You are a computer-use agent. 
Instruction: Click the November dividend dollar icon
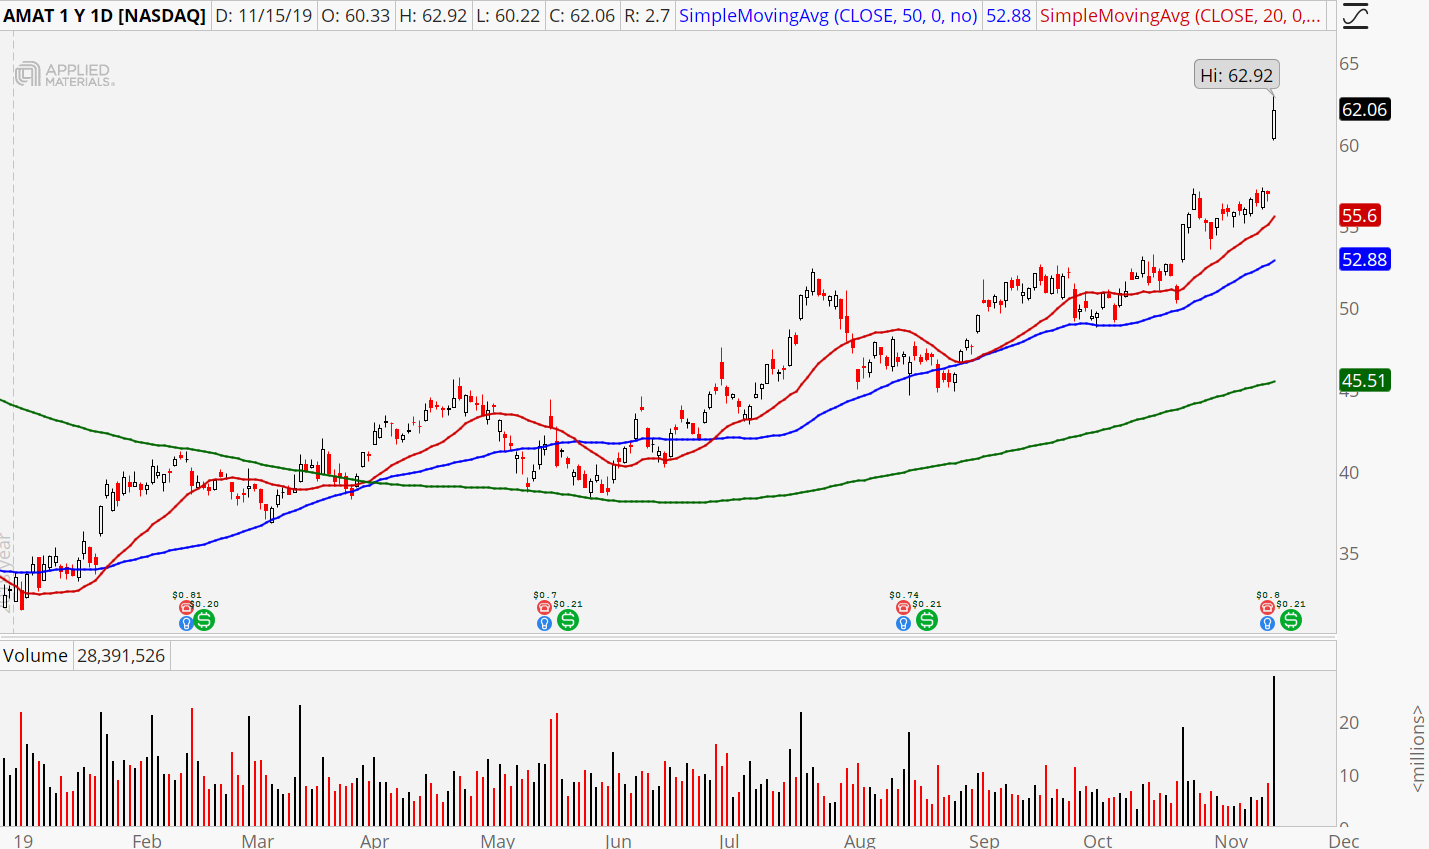(x=1290, y=620)
